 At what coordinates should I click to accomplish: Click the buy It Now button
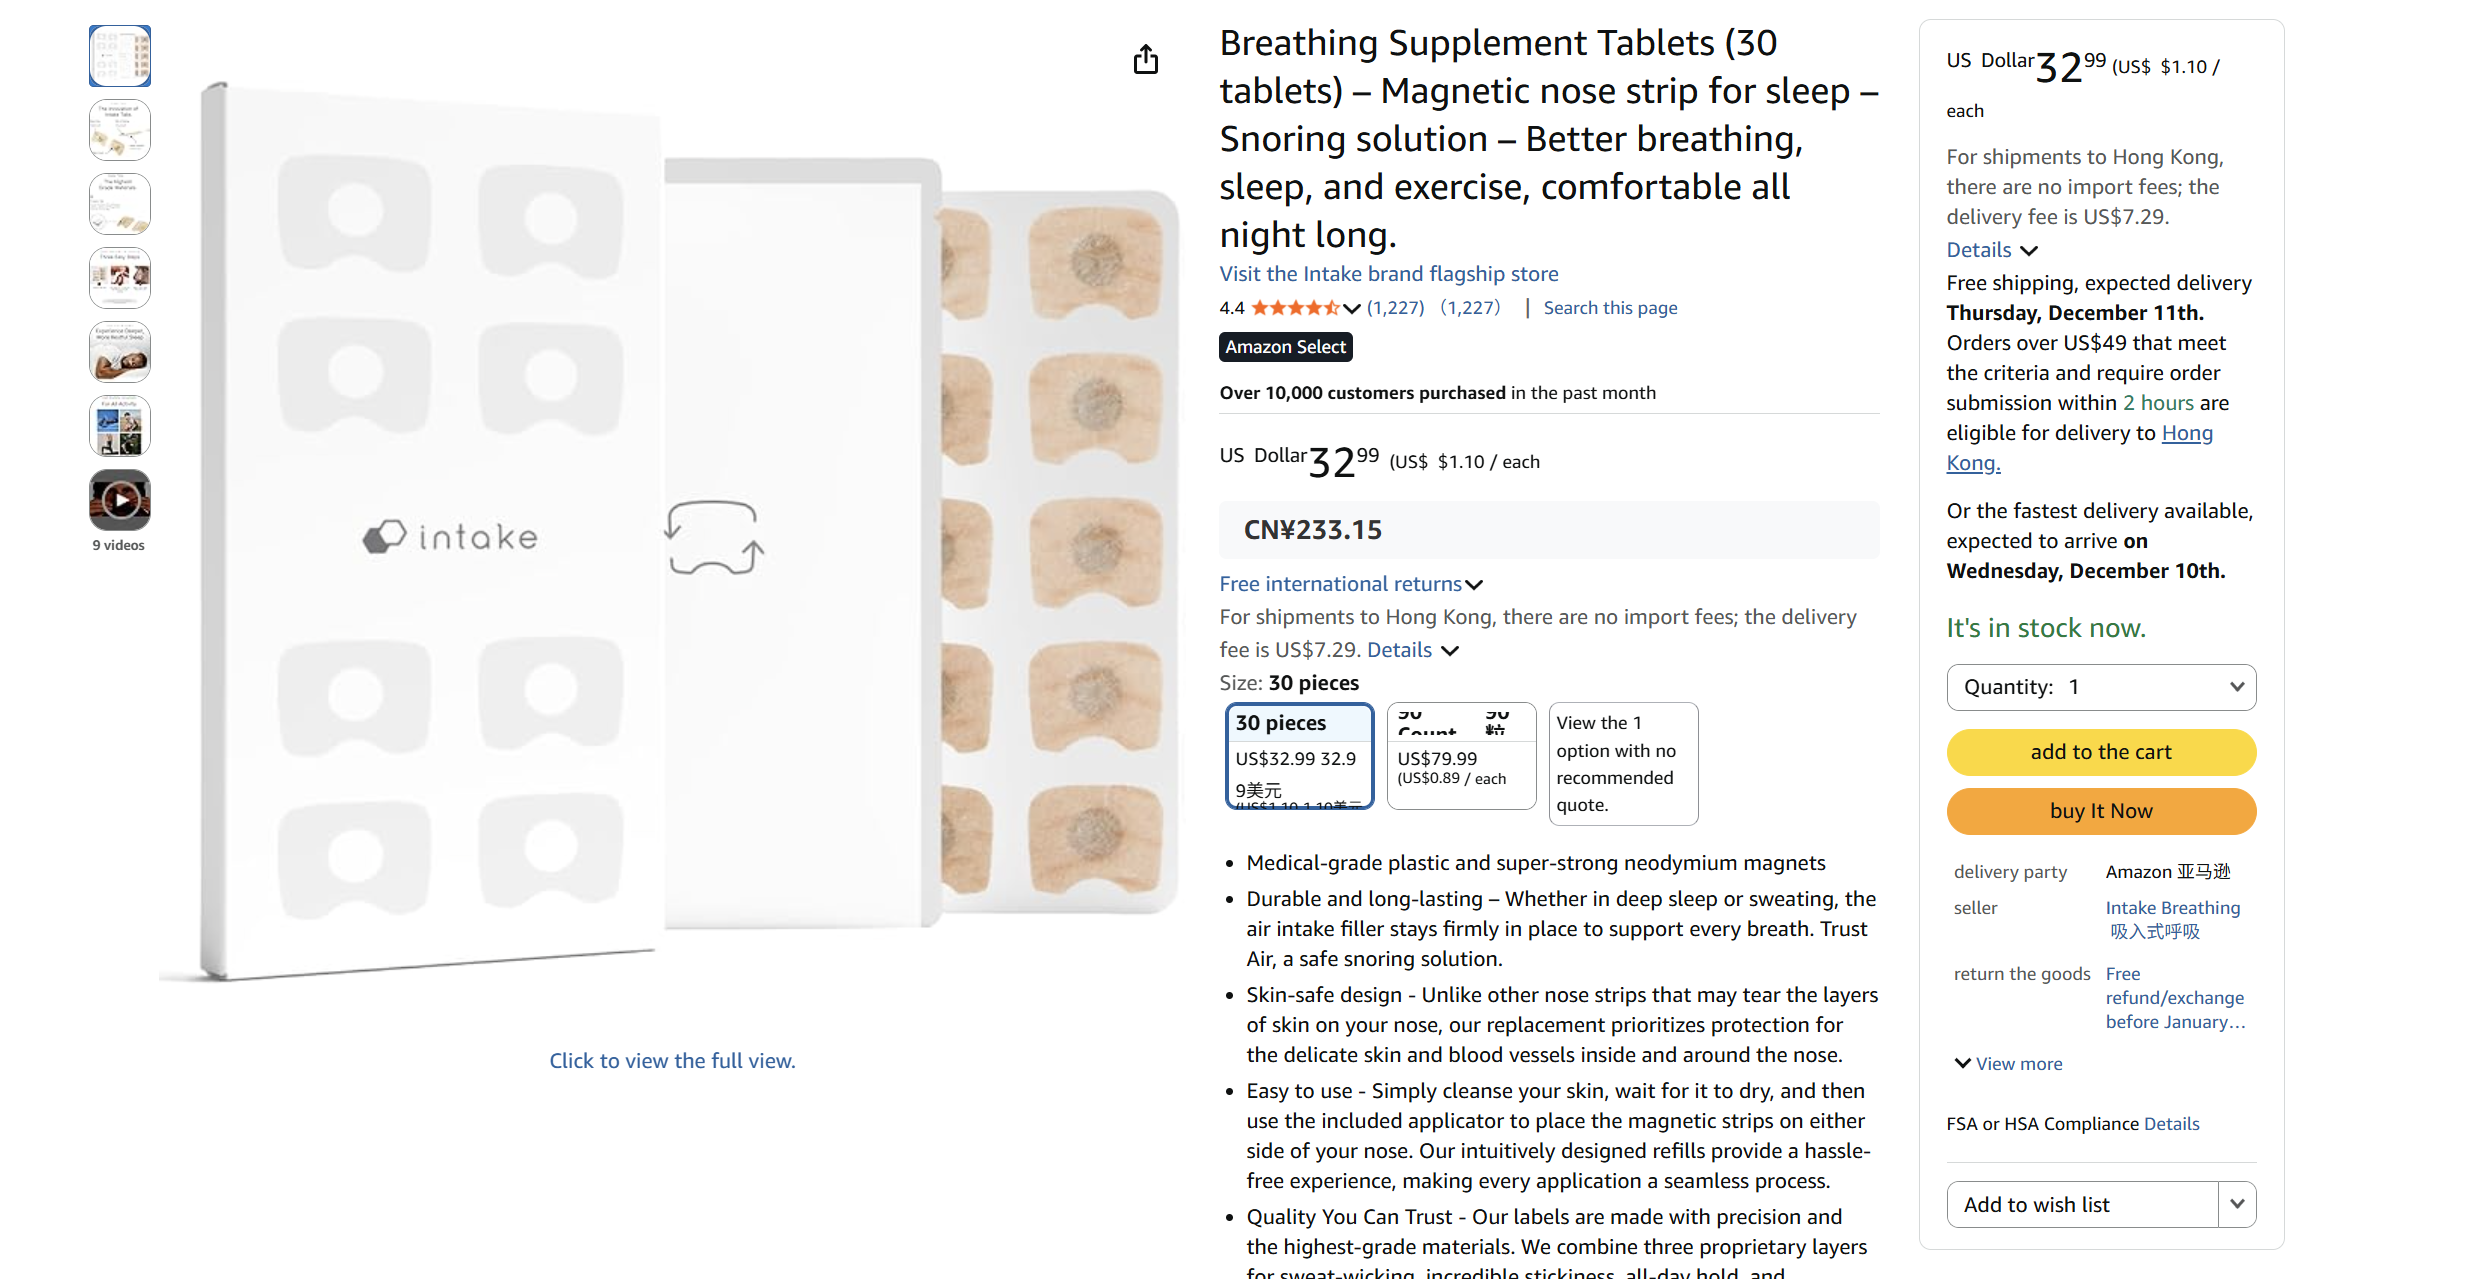2100,811
